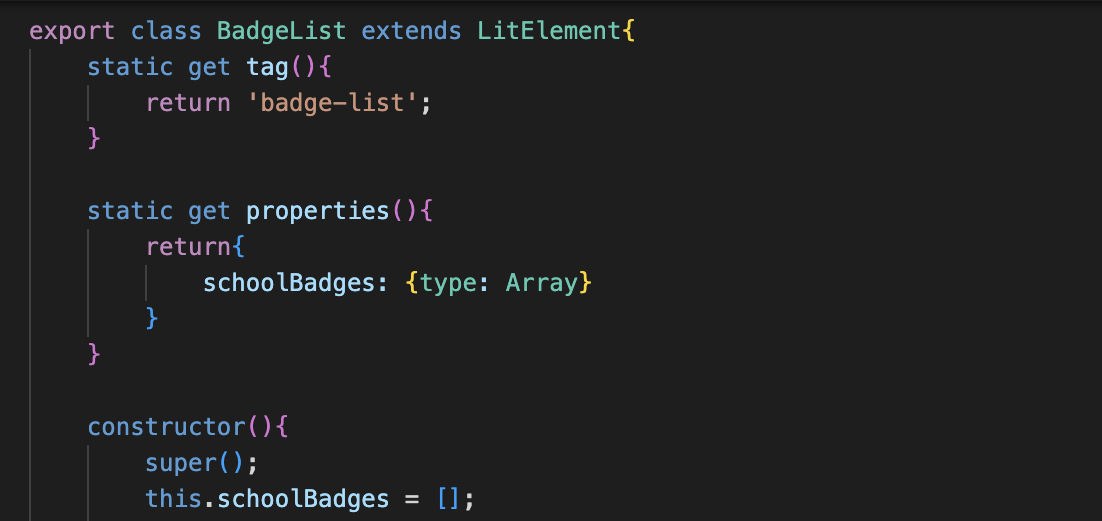
Task: Click the Array type value
Action: pyautogui.click(x=541, y=283)
